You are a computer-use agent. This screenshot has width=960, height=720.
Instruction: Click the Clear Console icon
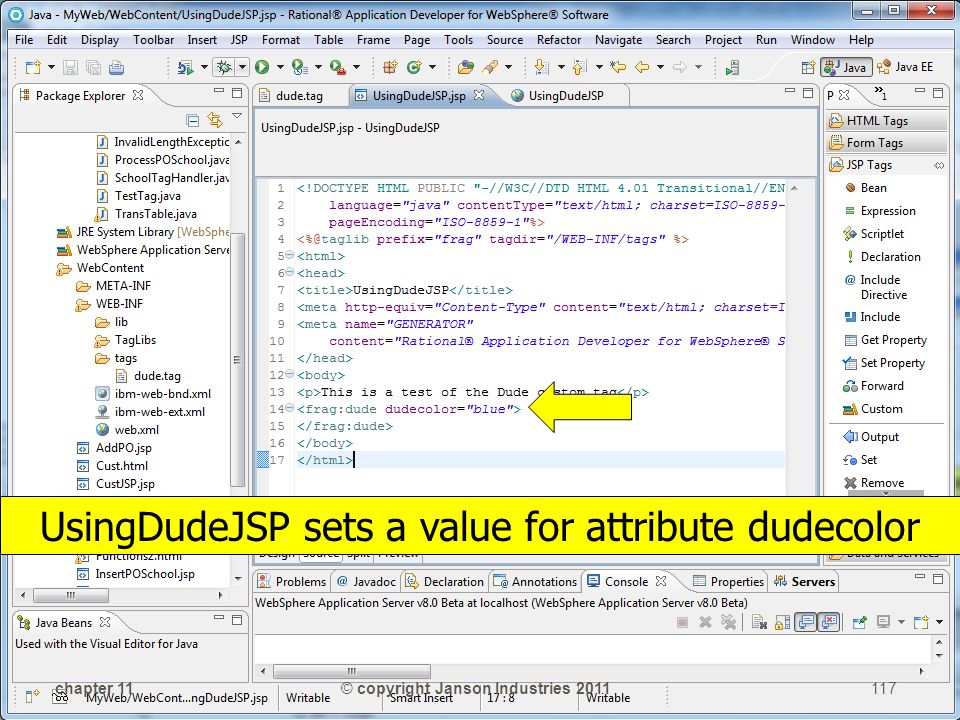[760, 622]
